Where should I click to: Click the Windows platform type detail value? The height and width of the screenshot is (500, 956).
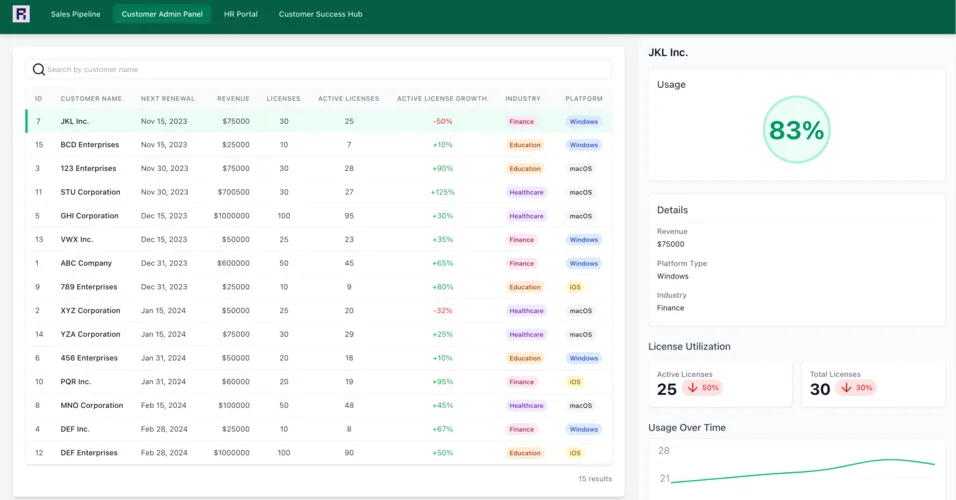coord(672,276)
